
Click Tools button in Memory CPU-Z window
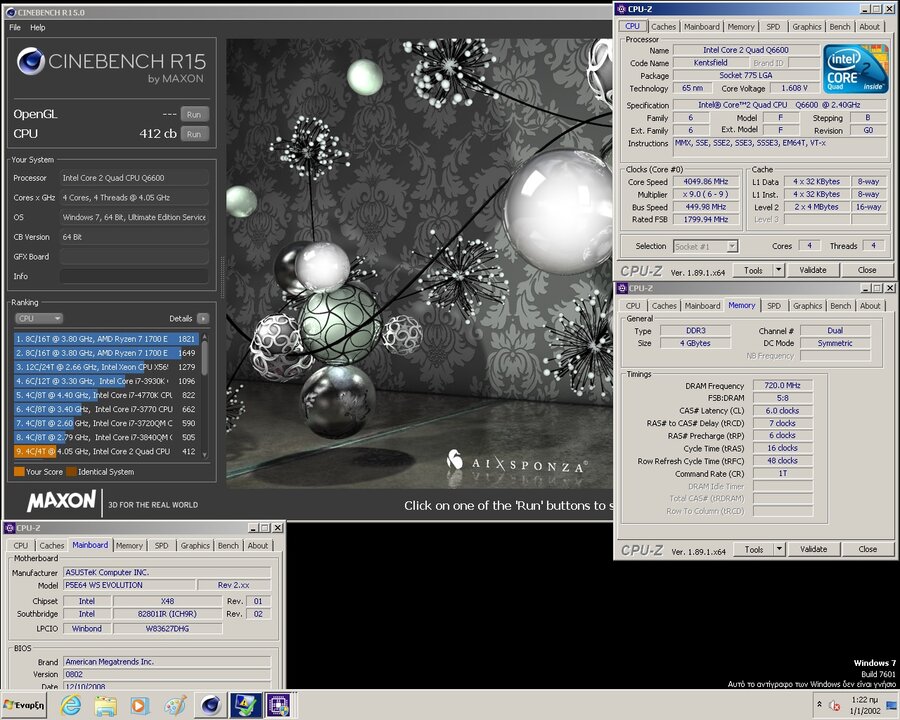[x=754, y=549]
